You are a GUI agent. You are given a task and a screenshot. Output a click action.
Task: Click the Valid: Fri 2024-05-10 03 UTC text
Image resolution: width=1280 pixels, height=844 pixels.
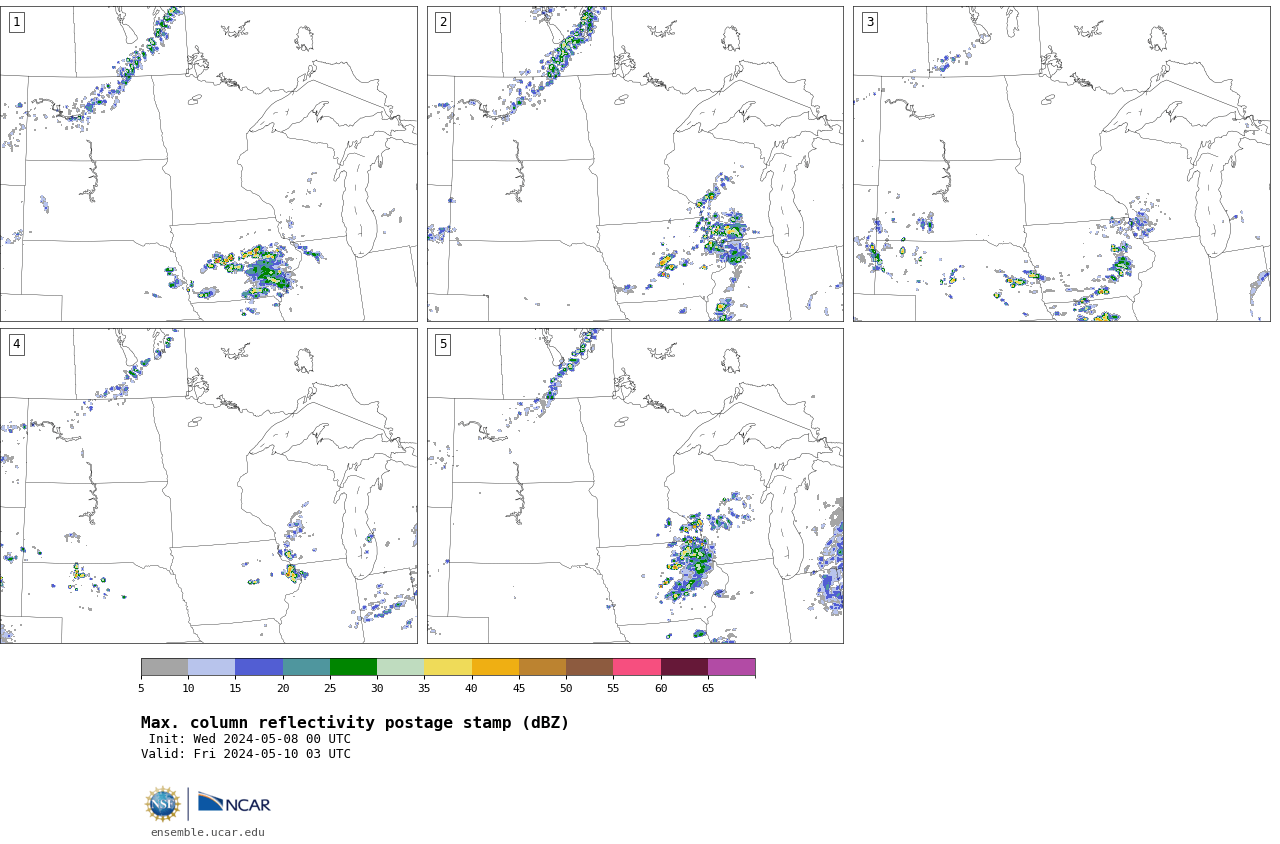(x=246, y=754)
